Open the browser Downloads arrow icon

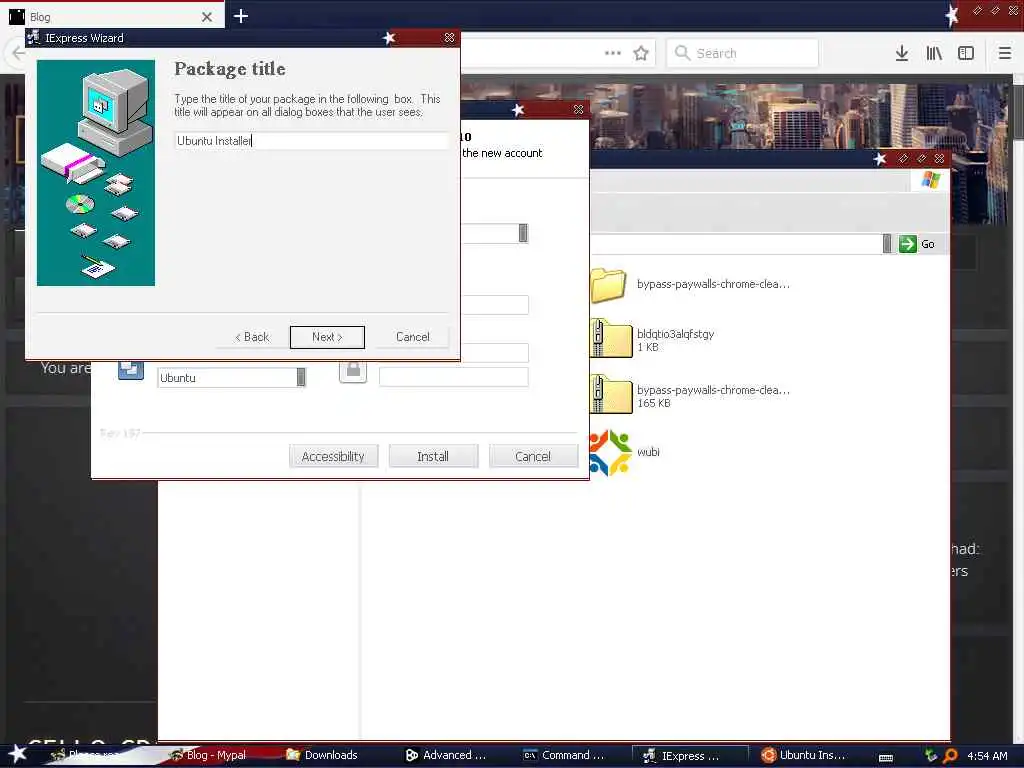(x=901, y=53)
